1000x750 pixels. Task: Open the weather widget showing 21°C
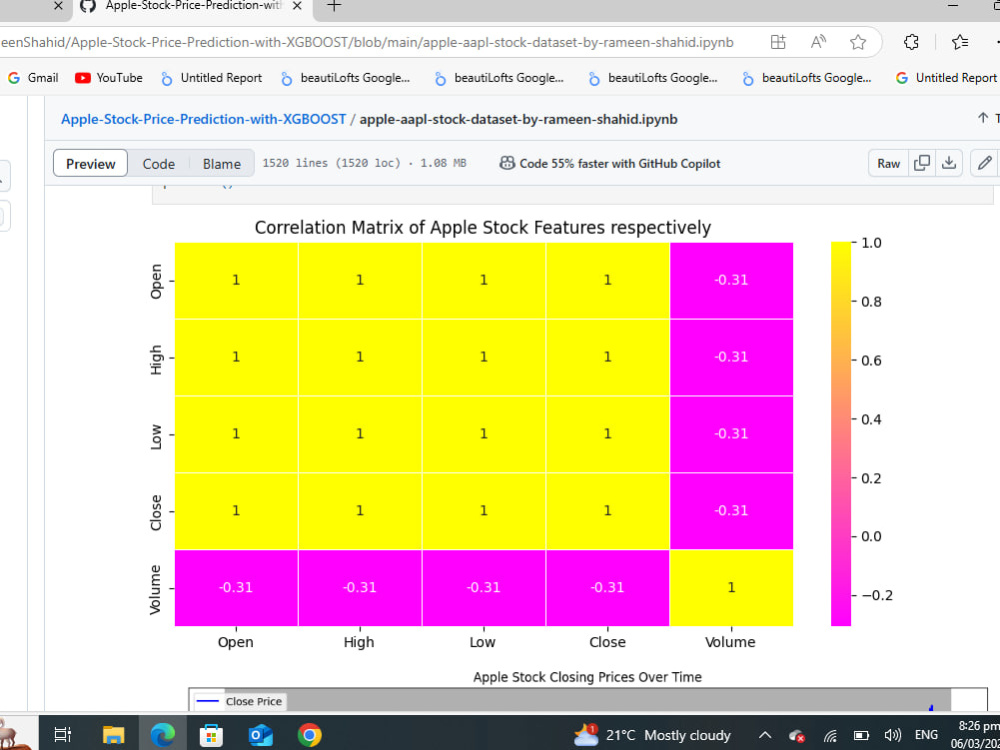pyautogui.click(x=651, y=735)
